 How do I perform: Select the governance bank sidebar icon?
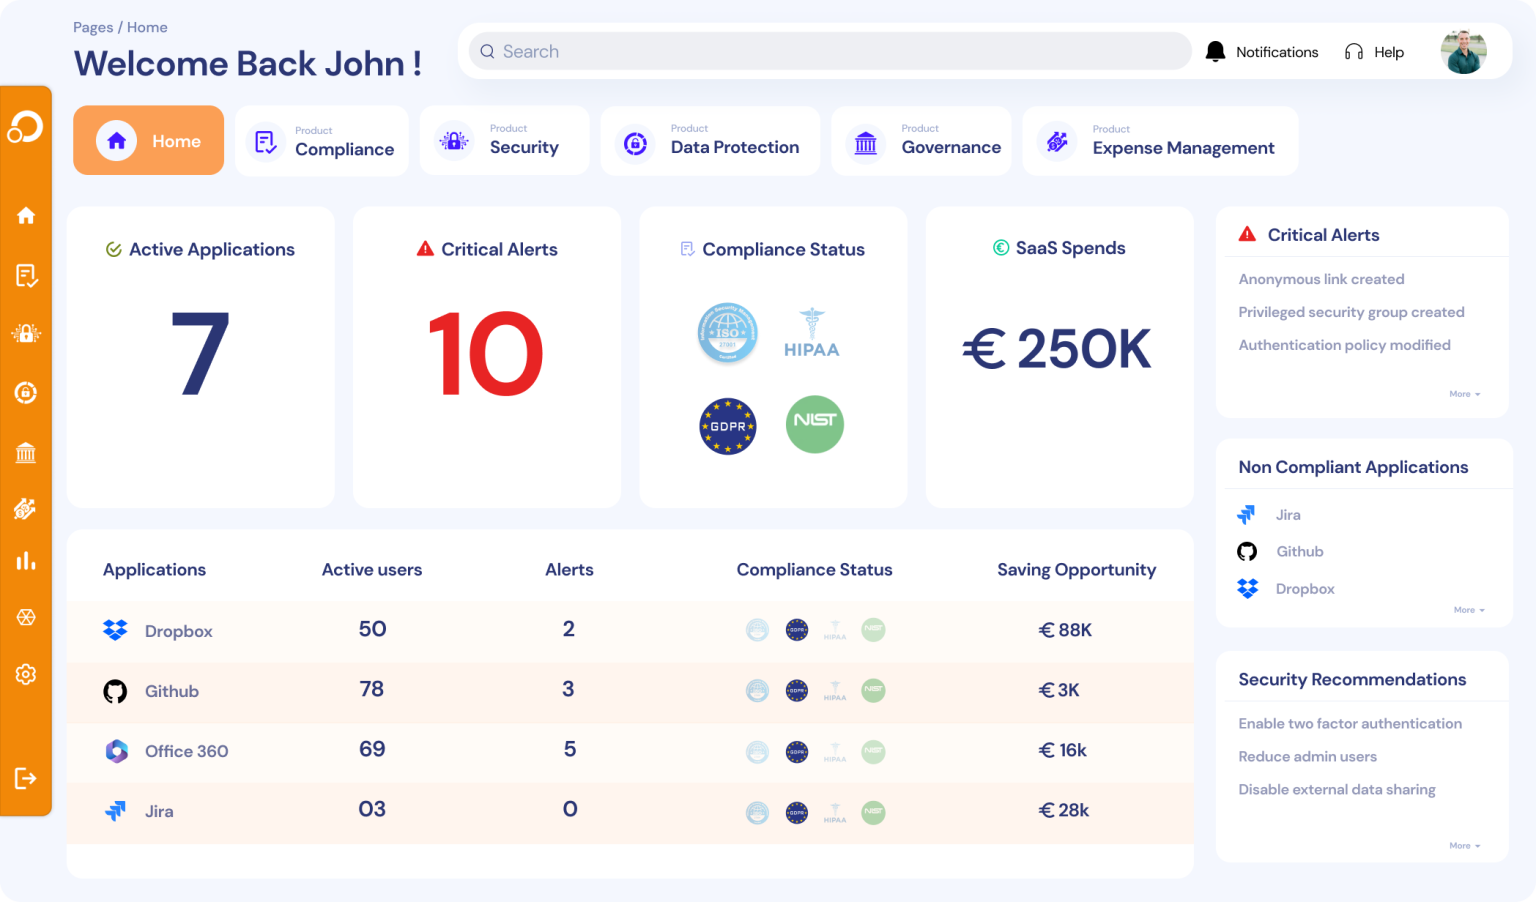pyautogui.click(x=26, y=453)
